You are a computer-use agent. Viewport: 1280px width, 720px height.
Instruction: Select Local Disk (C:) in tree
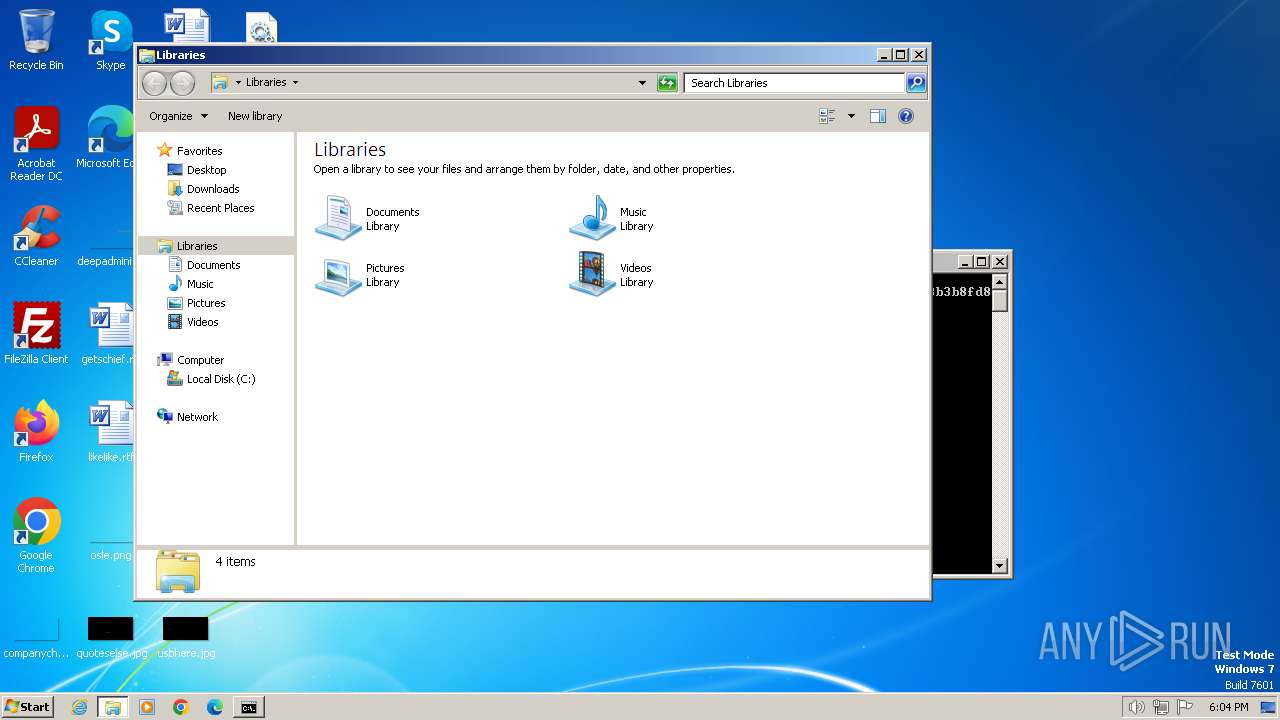(220, 379)
